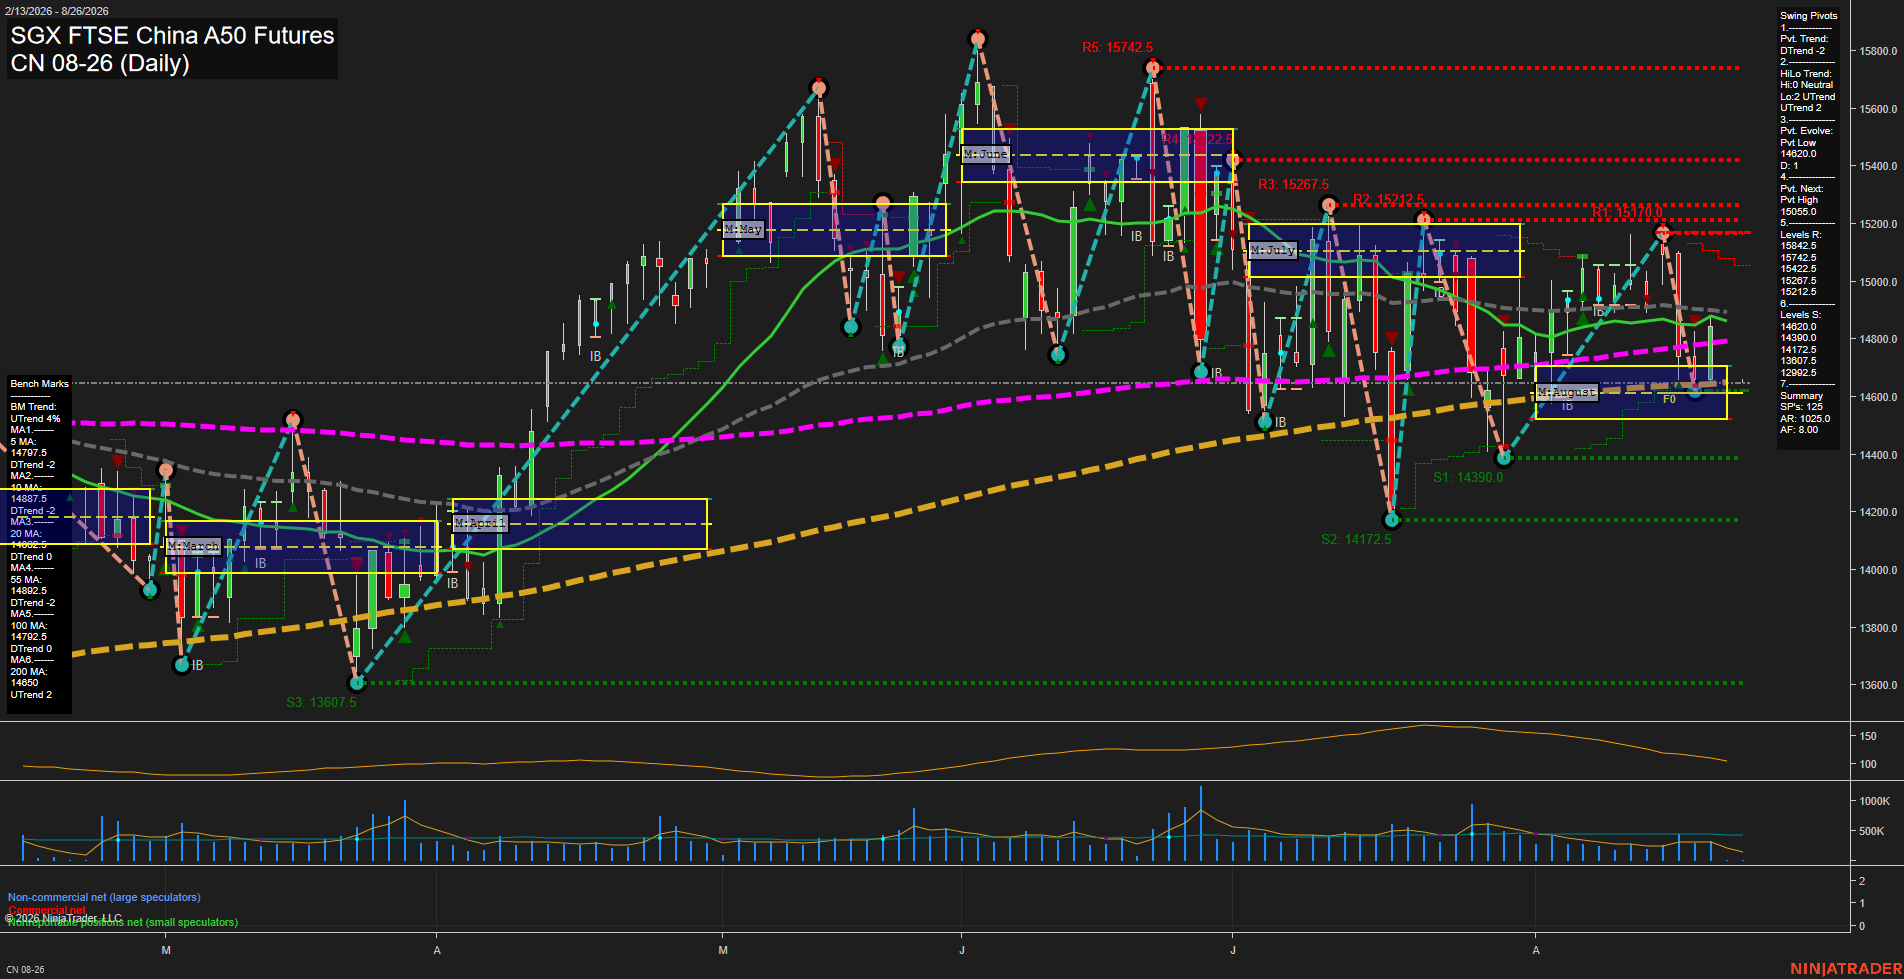Click the R3: 15267.5 resistance label

[x=1293, y=184]
